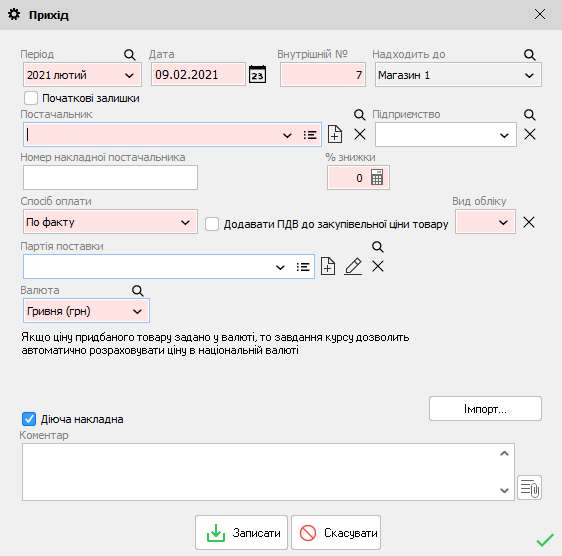Screen dimensions: 562x556
Task: Click the Номер накладної постачальника input field
Action: (x=110, y=177)
